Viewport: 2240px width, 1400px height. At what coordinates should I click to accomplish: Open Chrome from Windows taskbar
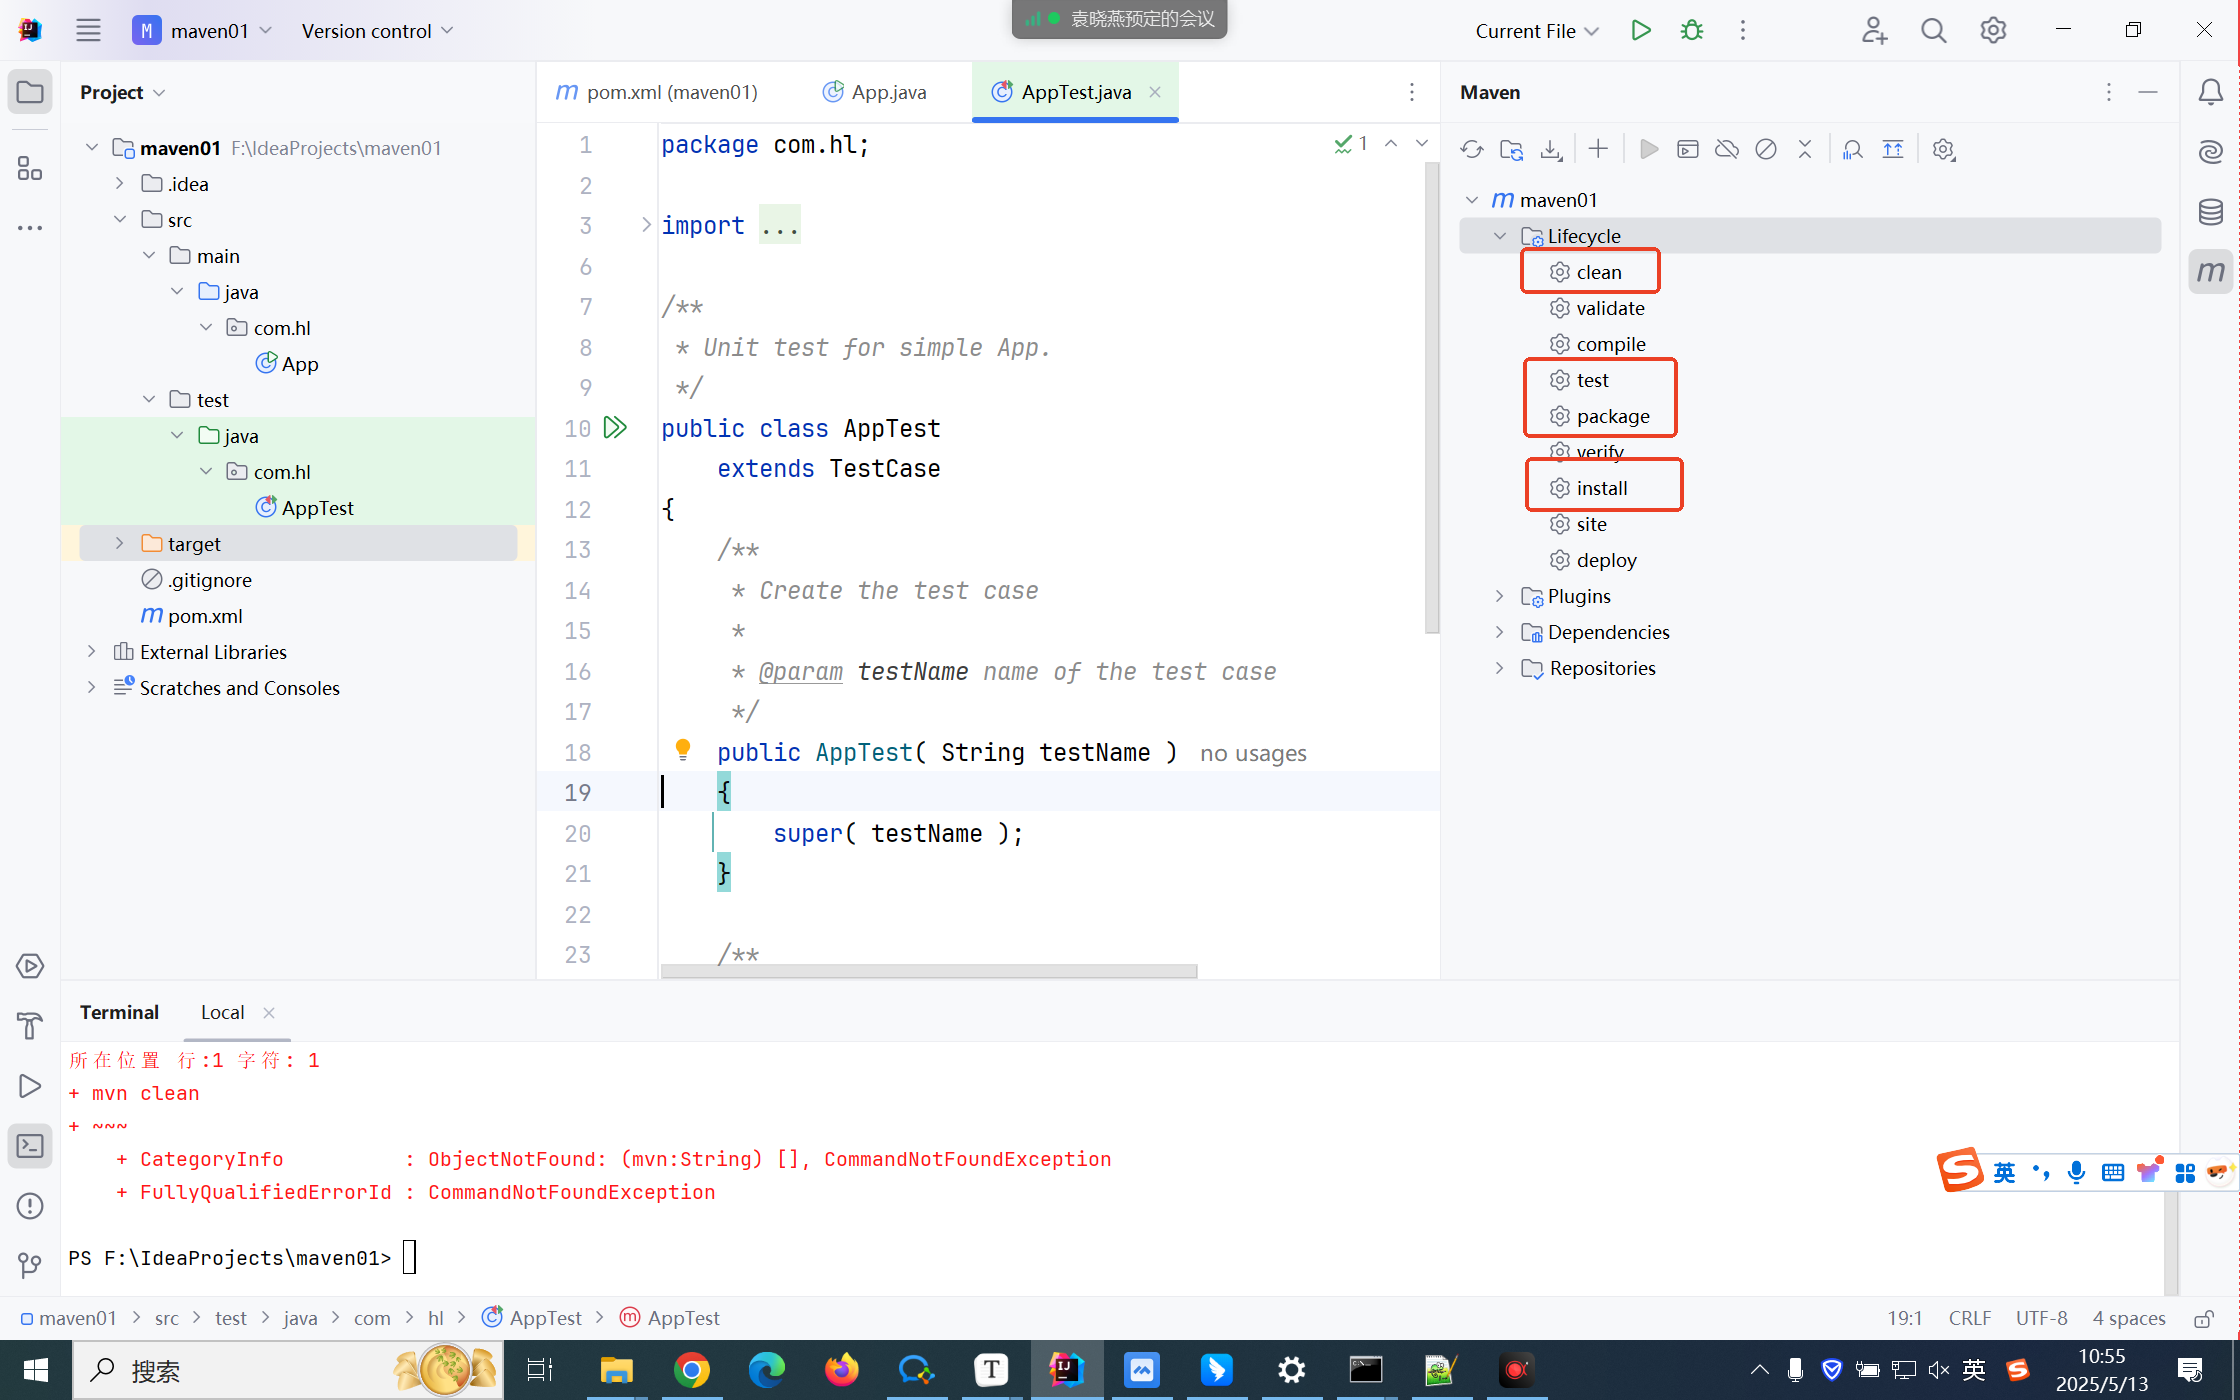(x=691, y=1370)
